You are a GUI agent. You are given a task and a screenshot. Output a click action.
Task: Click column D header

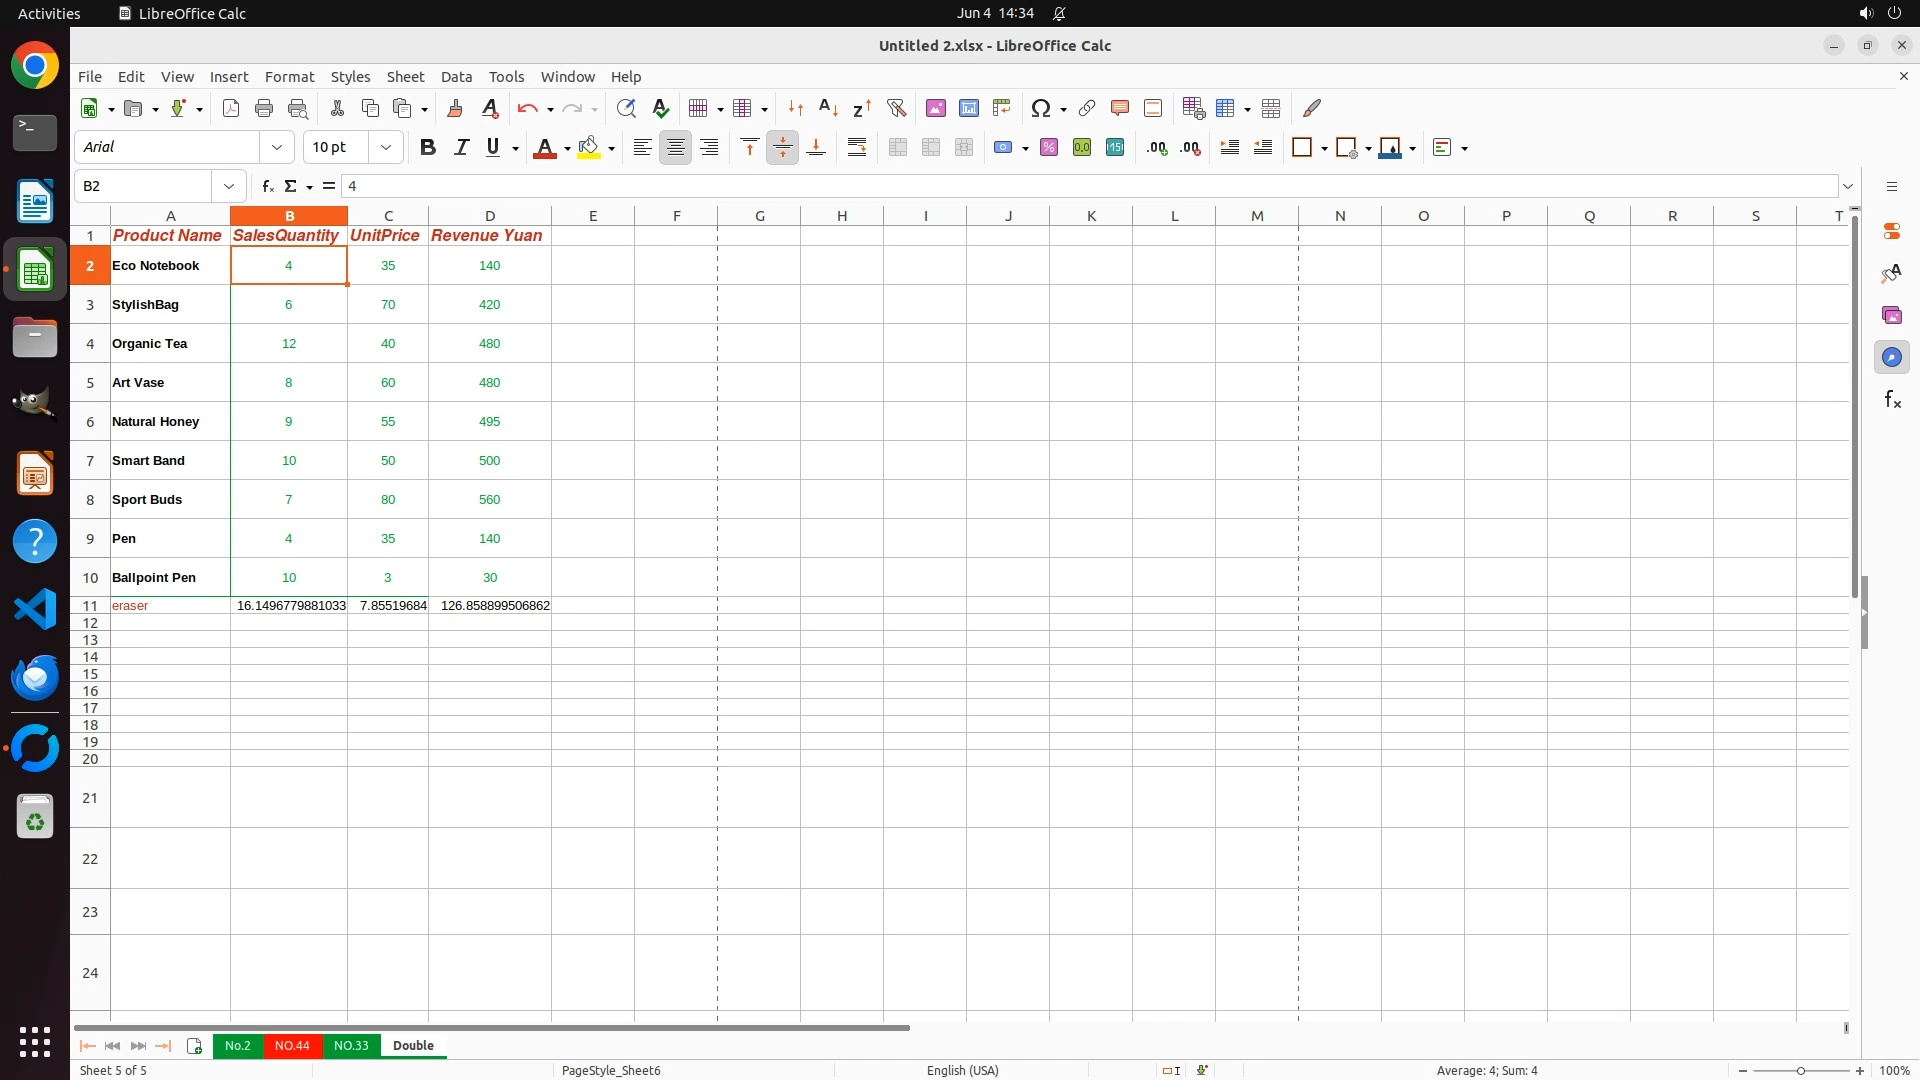[x=489, y=216]
